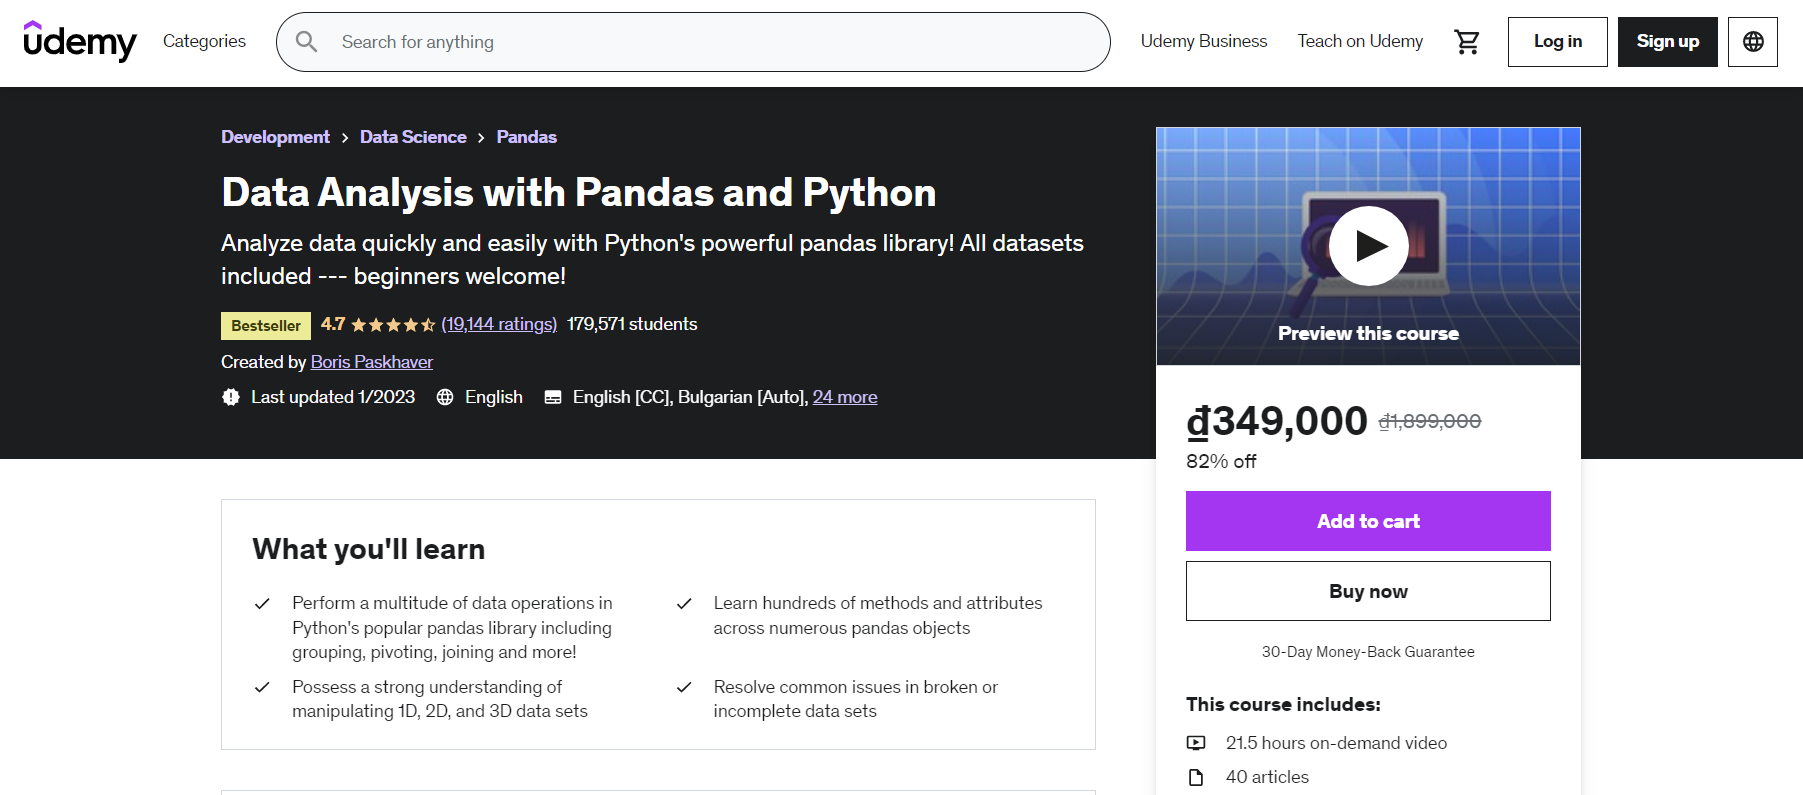Click the ₫349,000 price
Screen dimensions: 1803x795
[1277, 421]
